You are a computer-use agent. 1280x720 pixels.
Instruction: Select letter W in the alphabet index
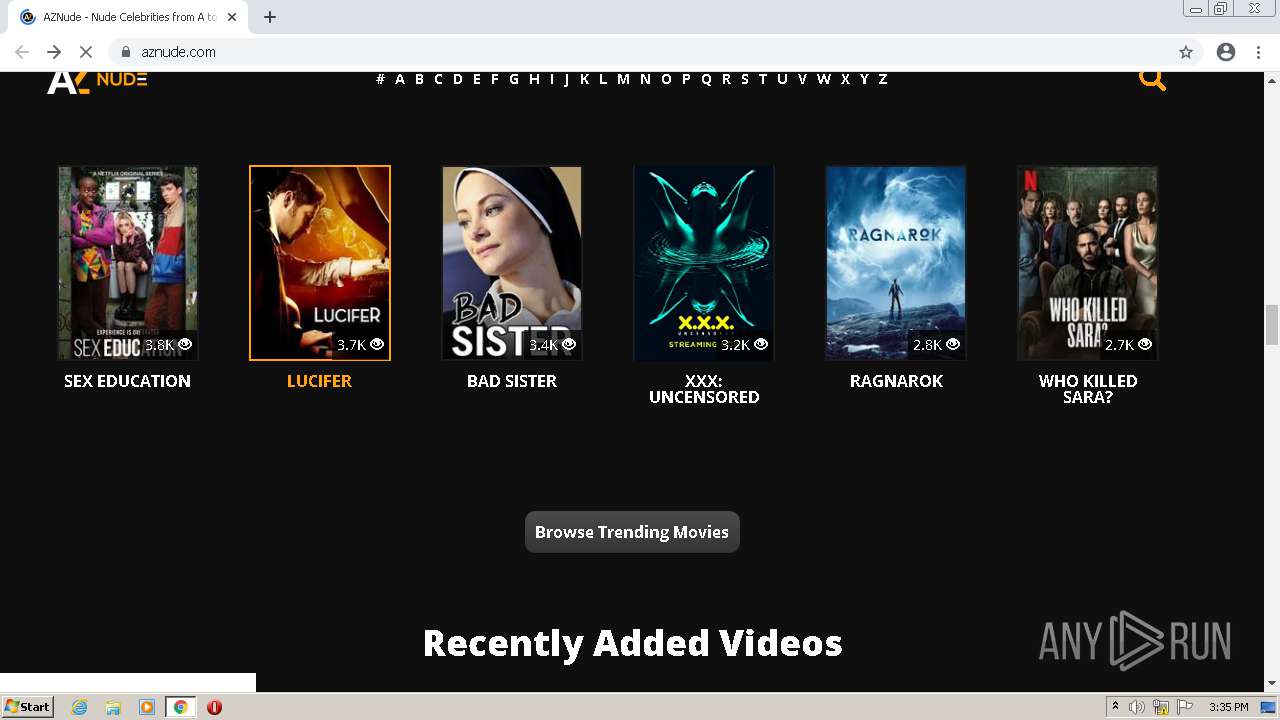coord(823,79)
